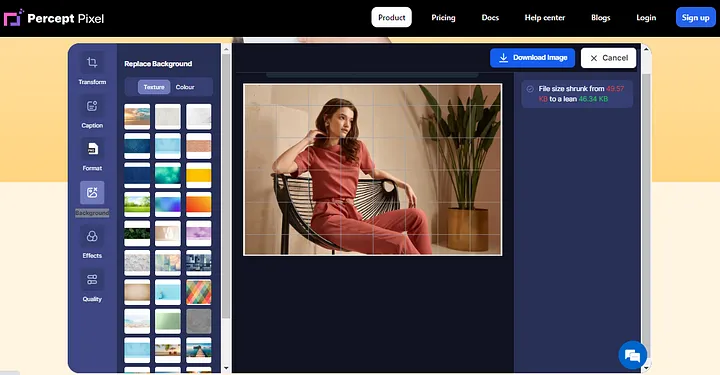Click the Percept Pixel logo
Viewport: 720px width, 375px height.
[54, 18]
